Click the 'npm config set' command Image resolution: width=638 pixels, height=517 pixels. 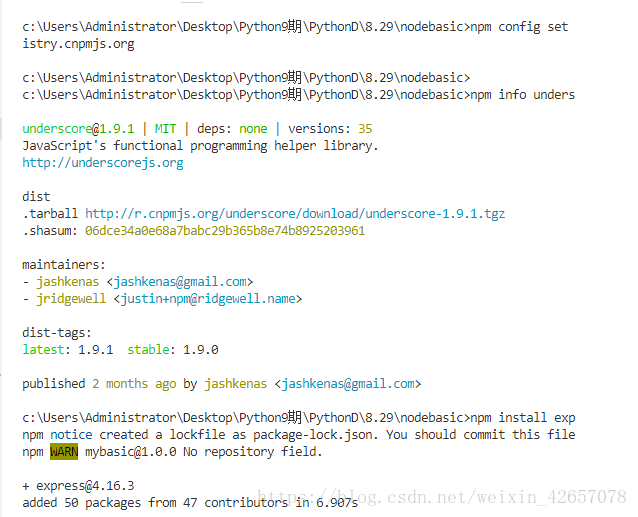click(519, 27)
